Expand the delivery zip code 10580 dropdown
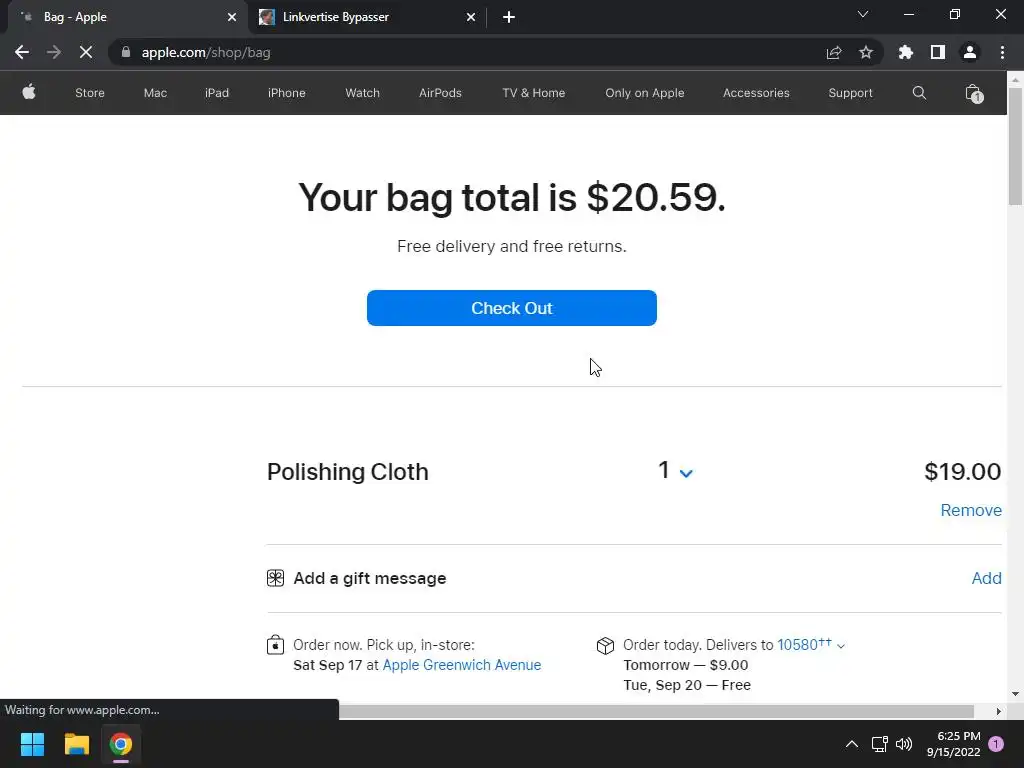1024x768 pixels. click(811, 645)
